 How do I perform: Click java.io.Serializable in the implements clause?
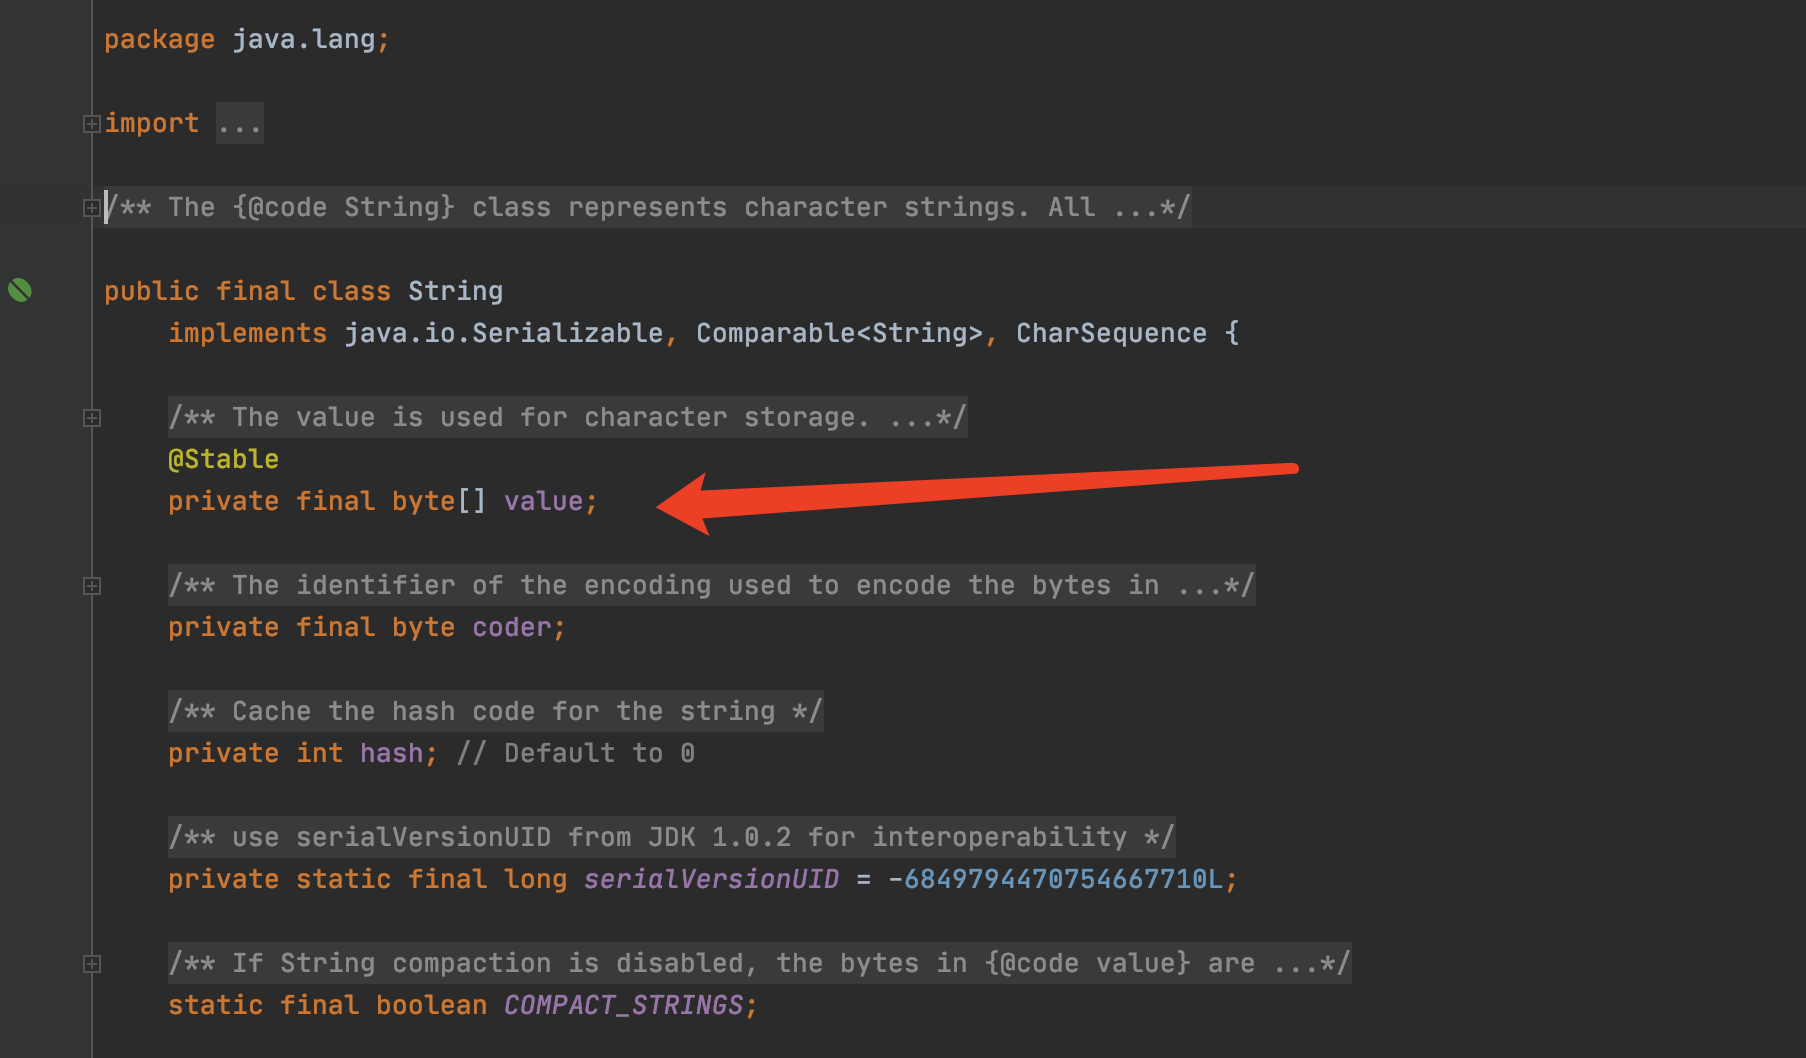coord(504,333)
